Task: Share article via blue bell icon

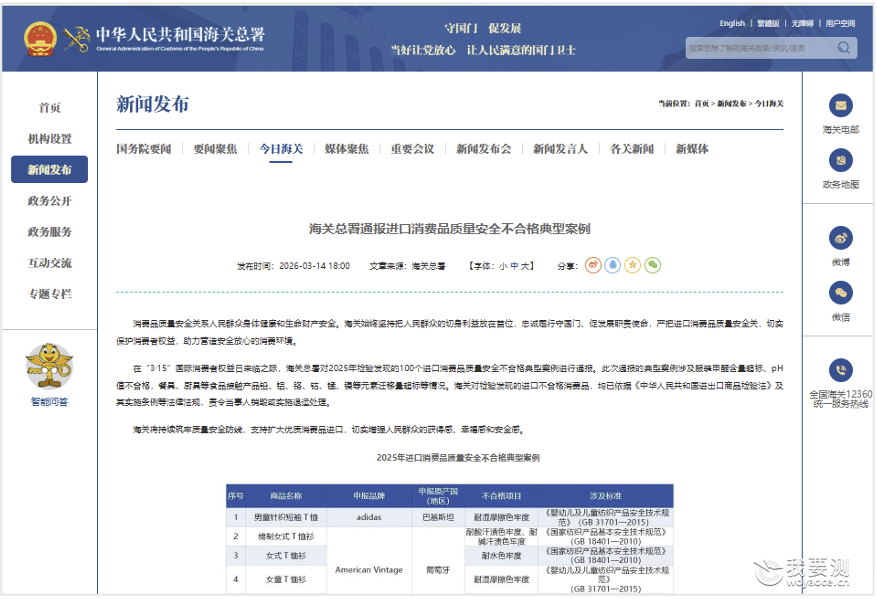Action: [613, 265]
